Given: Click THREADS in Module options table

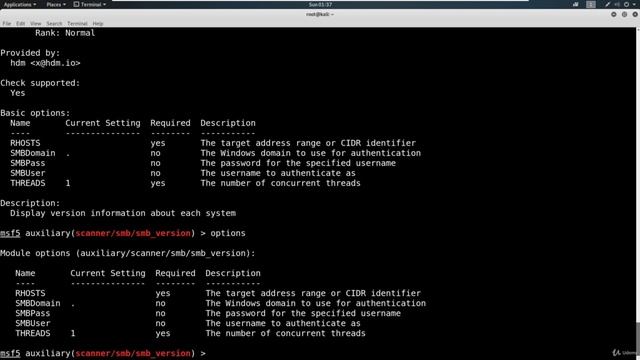Looking at the screenshot, I should coord(33,333).
